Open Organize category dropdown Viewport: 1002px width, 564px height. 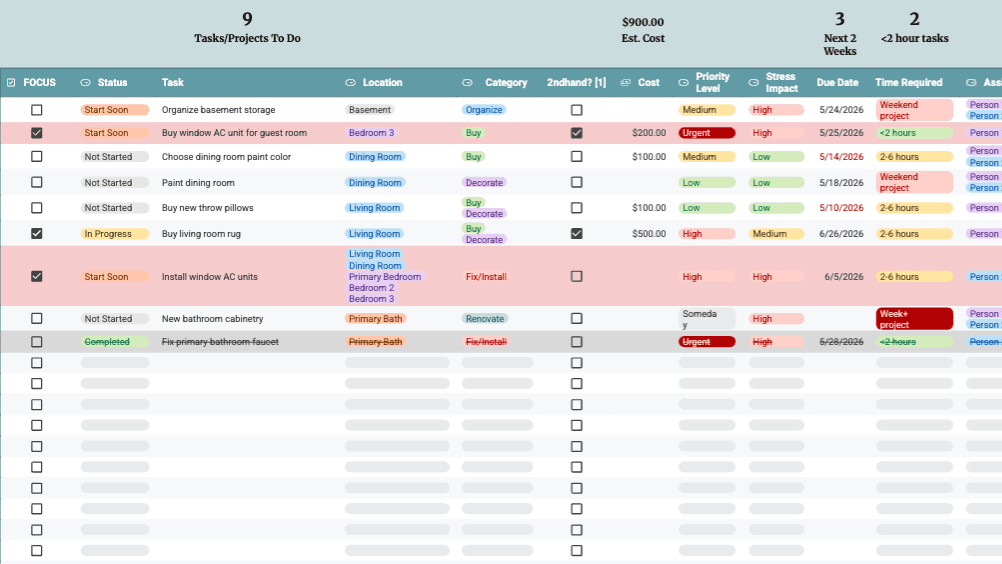click(x=484, y=110)
